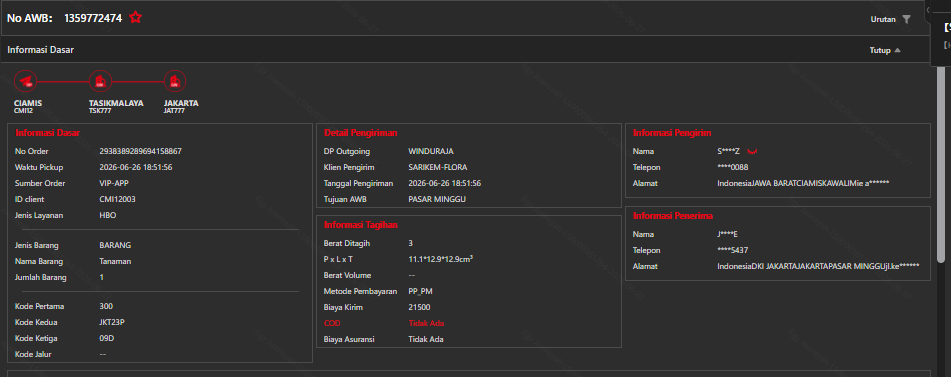This screenshot has width=951, height=377.
Task: Click the JAKARTA gateway stage icon
Action: (x=175, y=81)
